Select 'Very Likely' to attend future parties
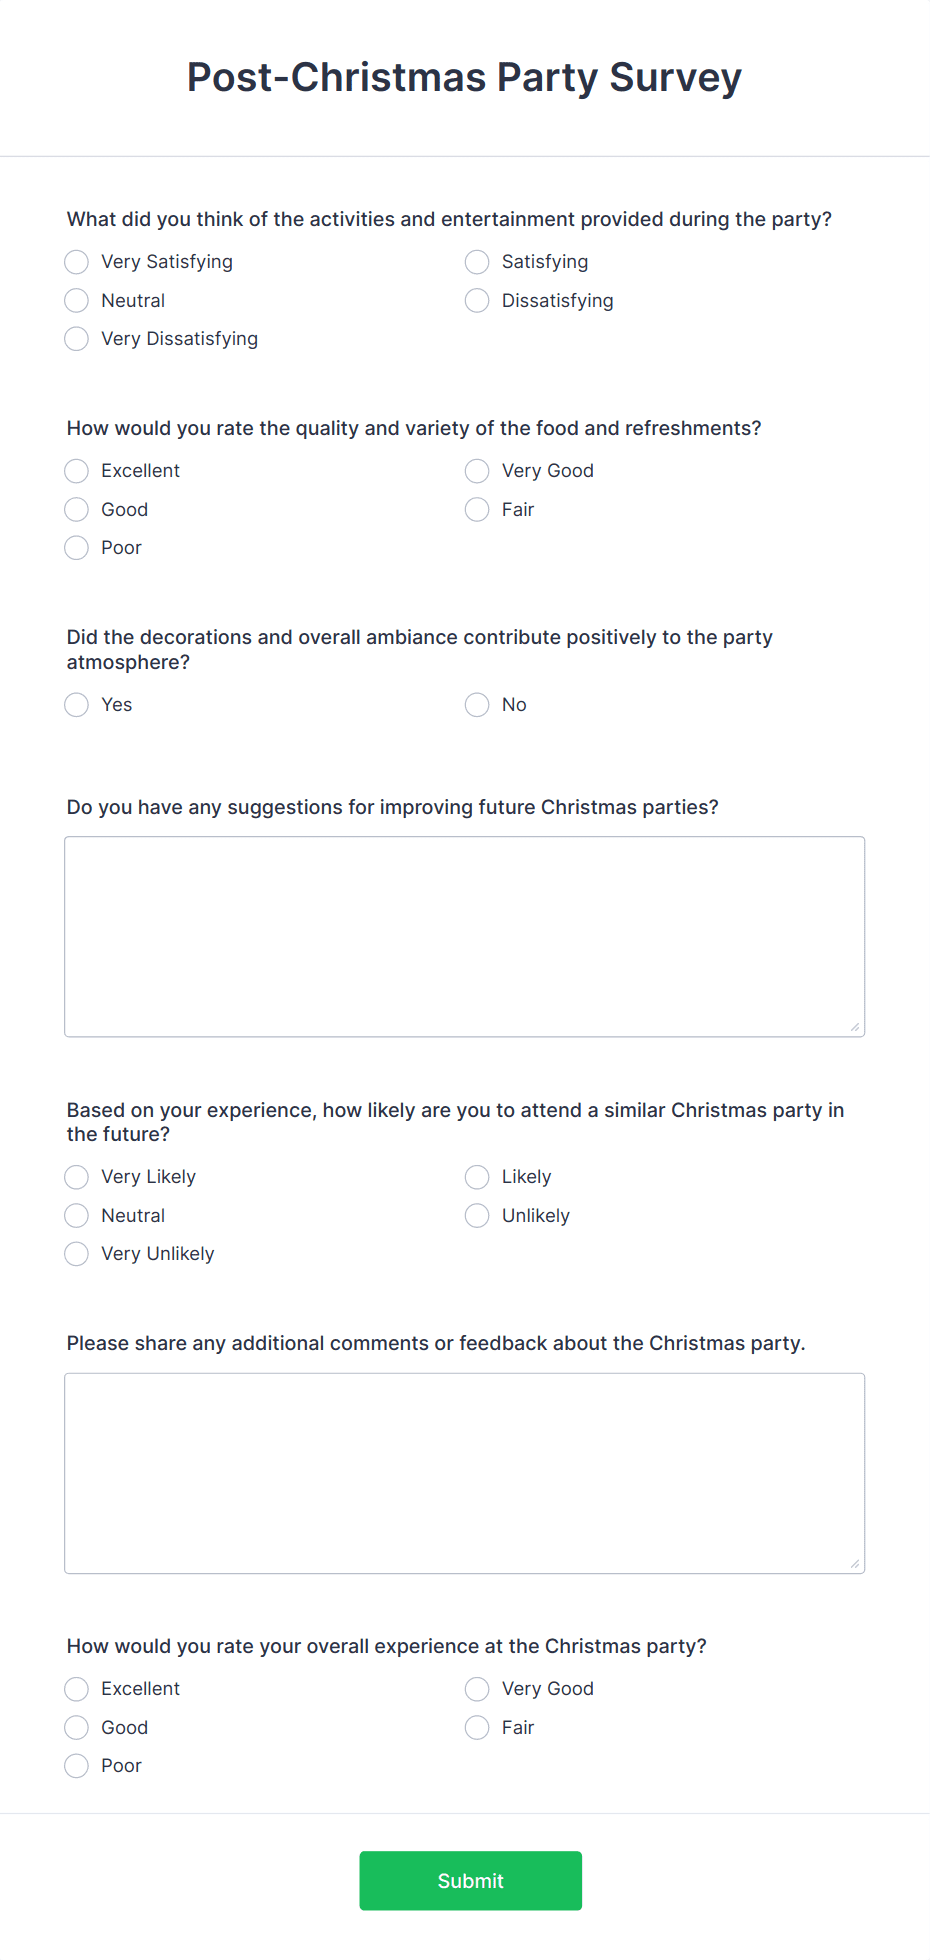This screenshot has height=1960, width=930. coord(76,1177)
